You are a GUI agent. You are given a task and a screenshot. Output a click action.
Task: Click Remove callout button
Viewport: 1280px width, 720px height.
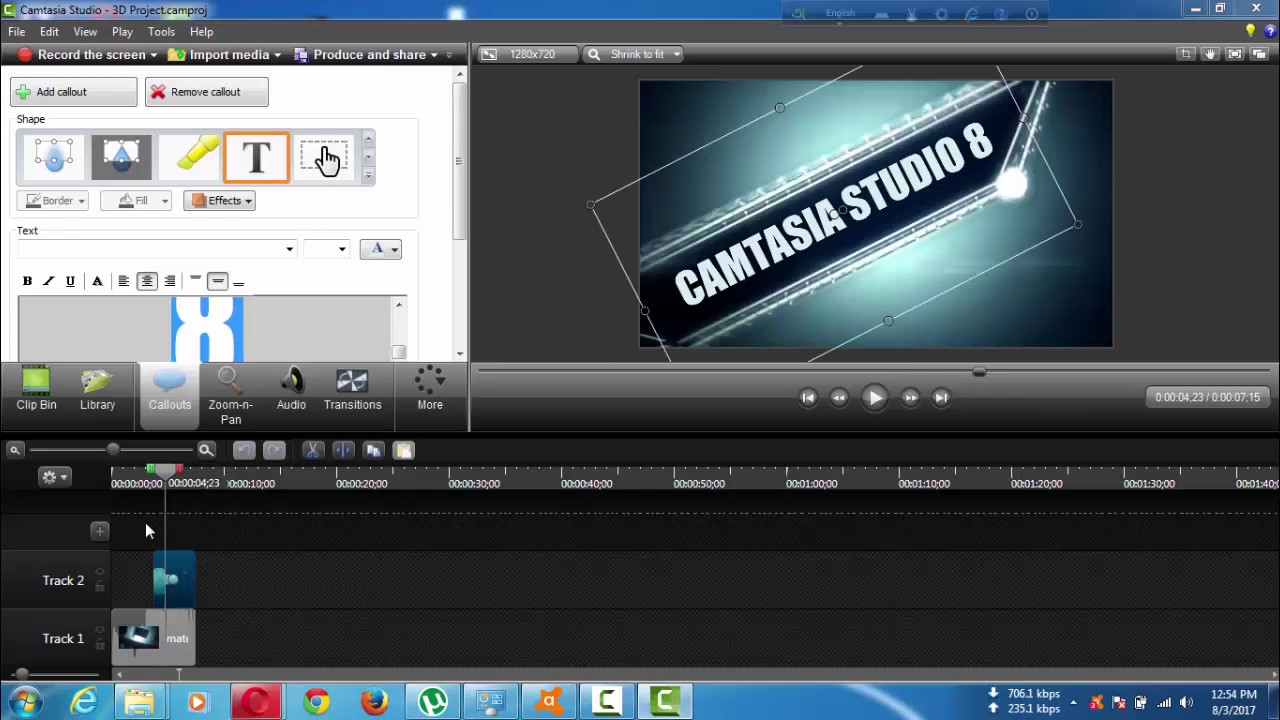click(206, 92)
